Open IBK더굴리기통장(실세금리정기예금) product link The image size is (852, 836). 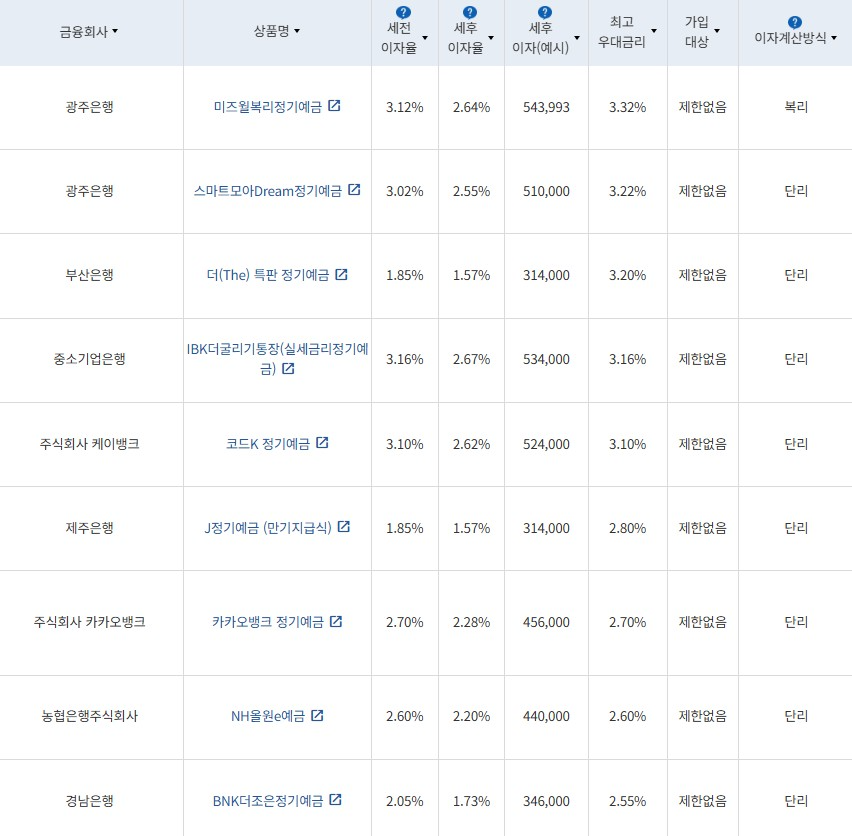(x=277, y=359)
